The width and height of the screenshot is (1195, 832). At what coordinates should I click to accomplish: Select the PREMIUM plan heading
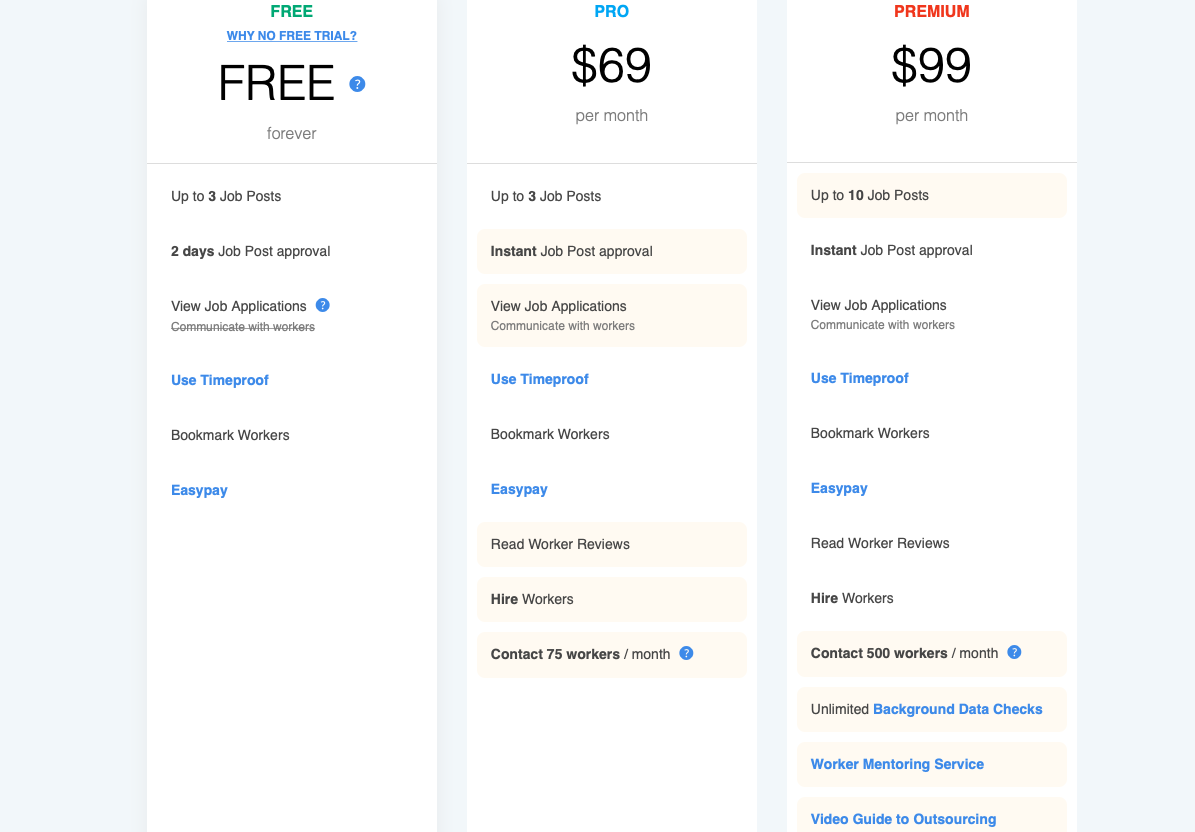(931, 12)
